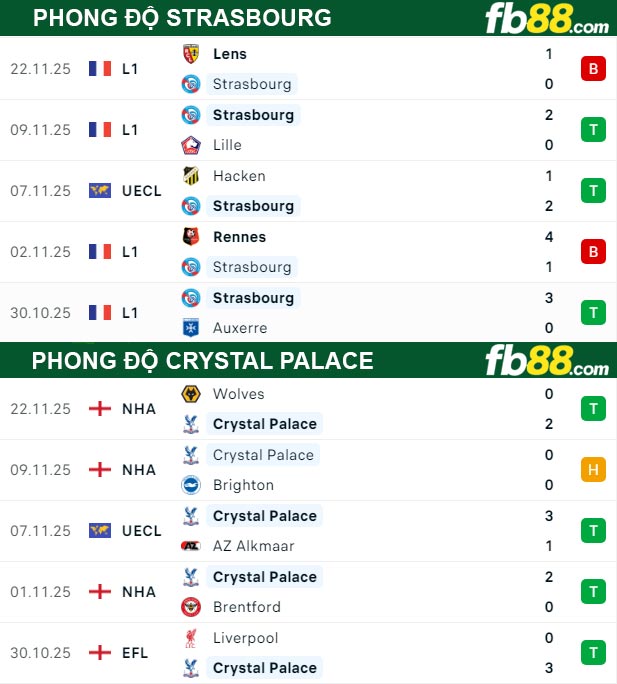This screenshot has width=617, height=684.
Task: Select the Hacken team logo
Action: [x=191, y=176]
